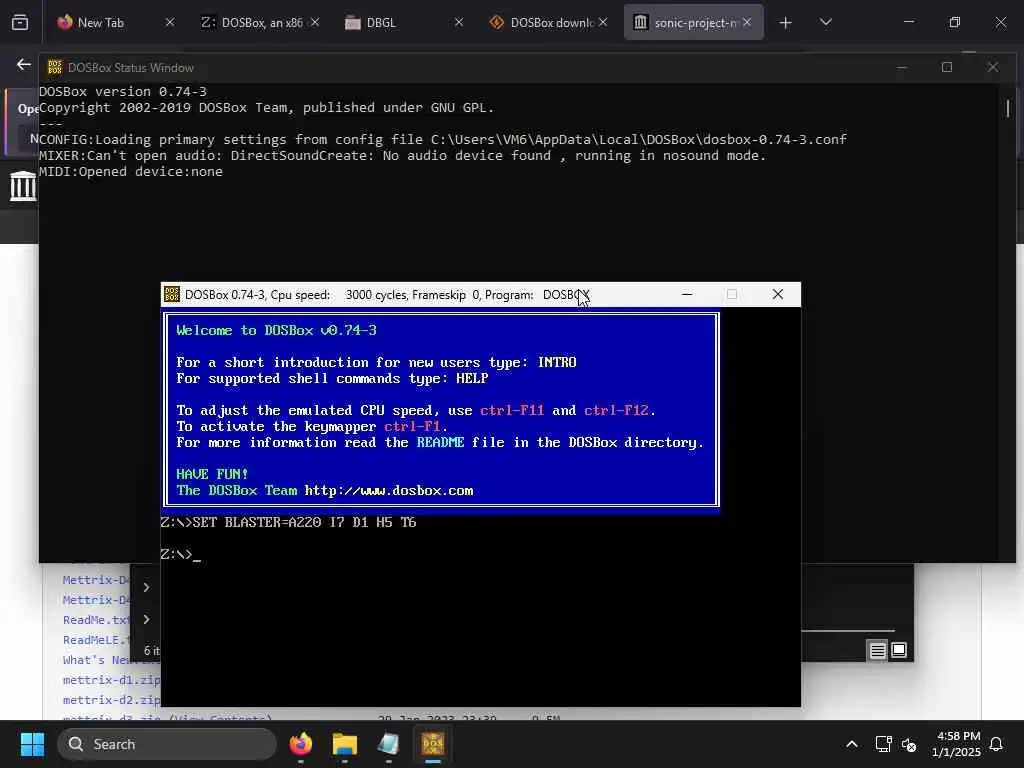Click the MIXER:Can't open audio line
This screenshot has width=1024, height=768.
tap(402, 155)
